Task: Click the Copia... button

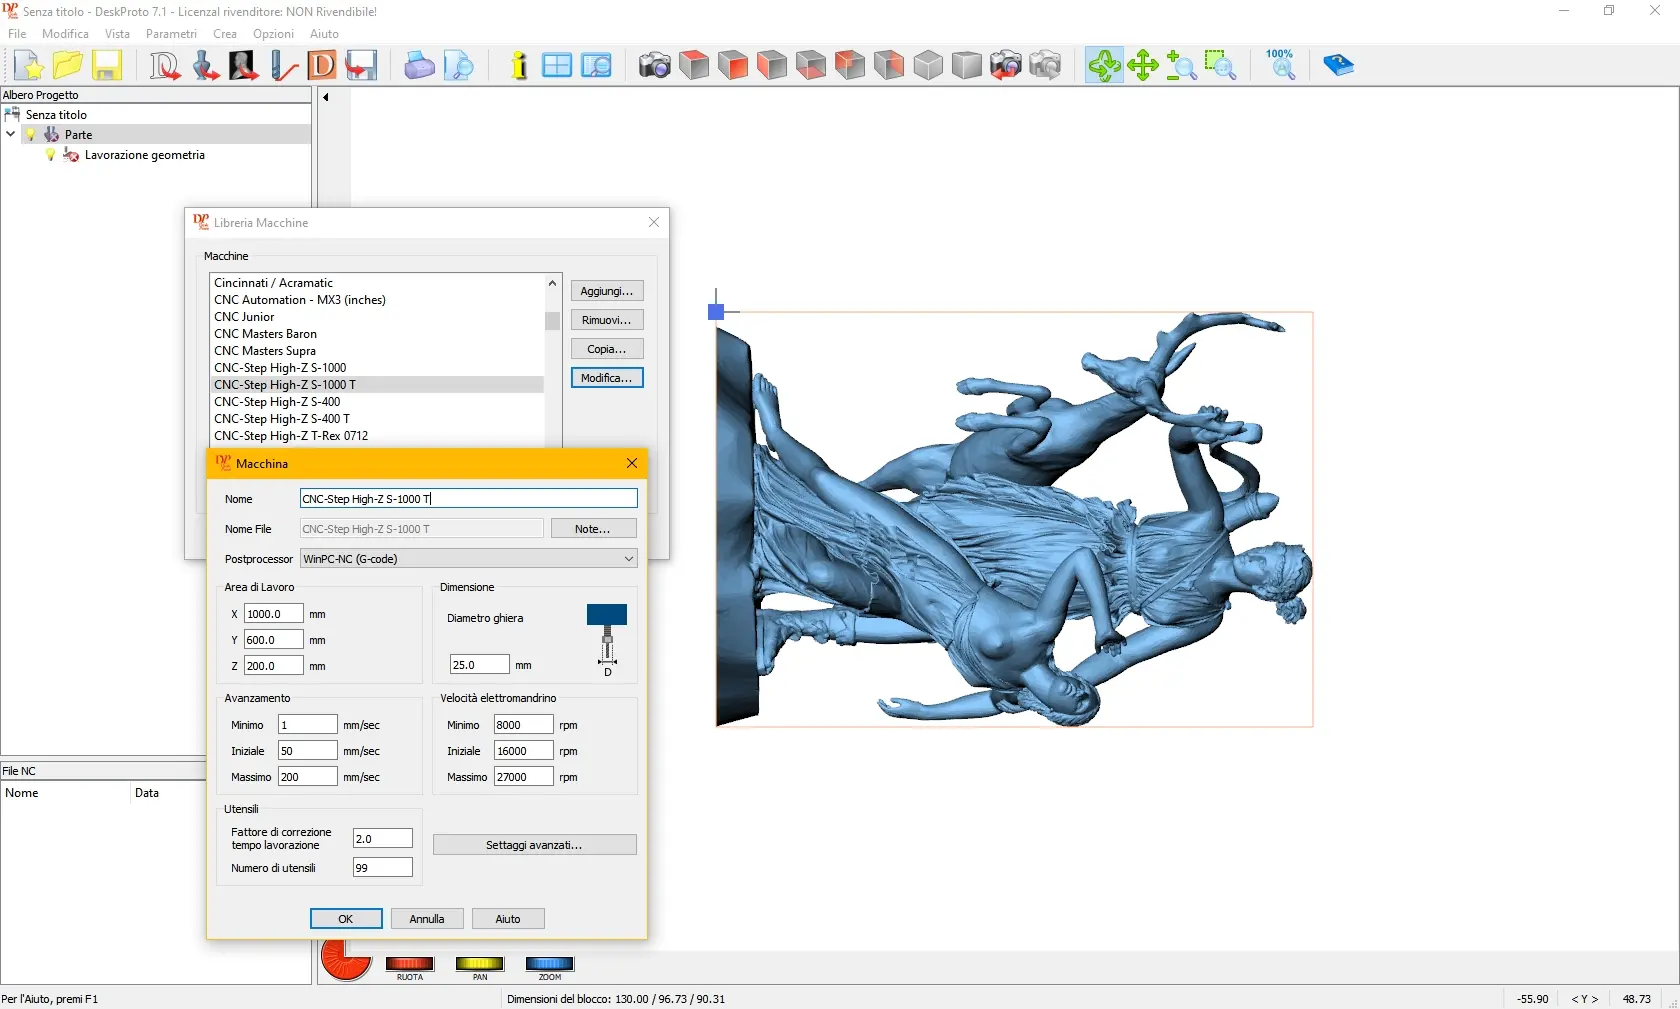Action: pyautogui.click(x=607, y=349)
